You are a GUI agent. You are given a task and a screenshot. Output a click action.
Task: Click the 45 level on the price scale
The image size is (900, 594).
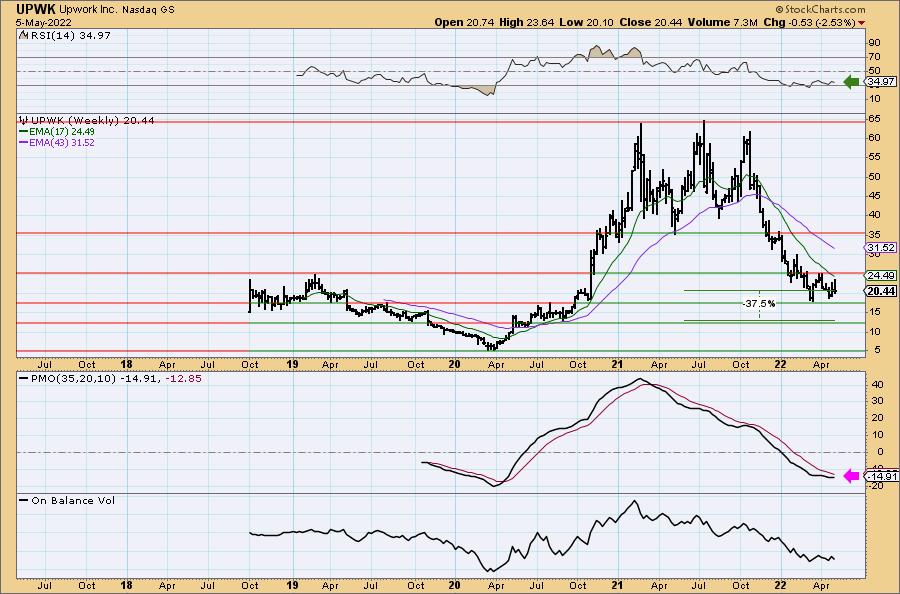[874, 196]
